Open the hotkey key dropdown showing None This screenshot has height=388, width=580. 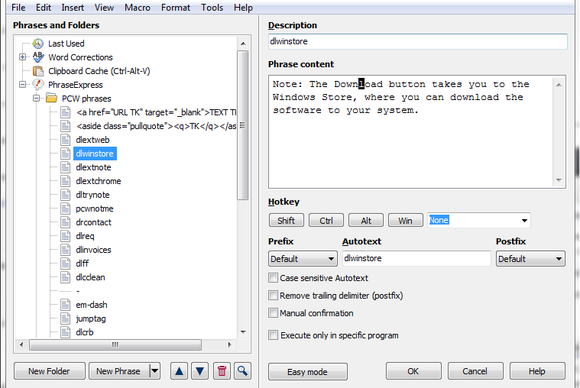coord(524,220)
